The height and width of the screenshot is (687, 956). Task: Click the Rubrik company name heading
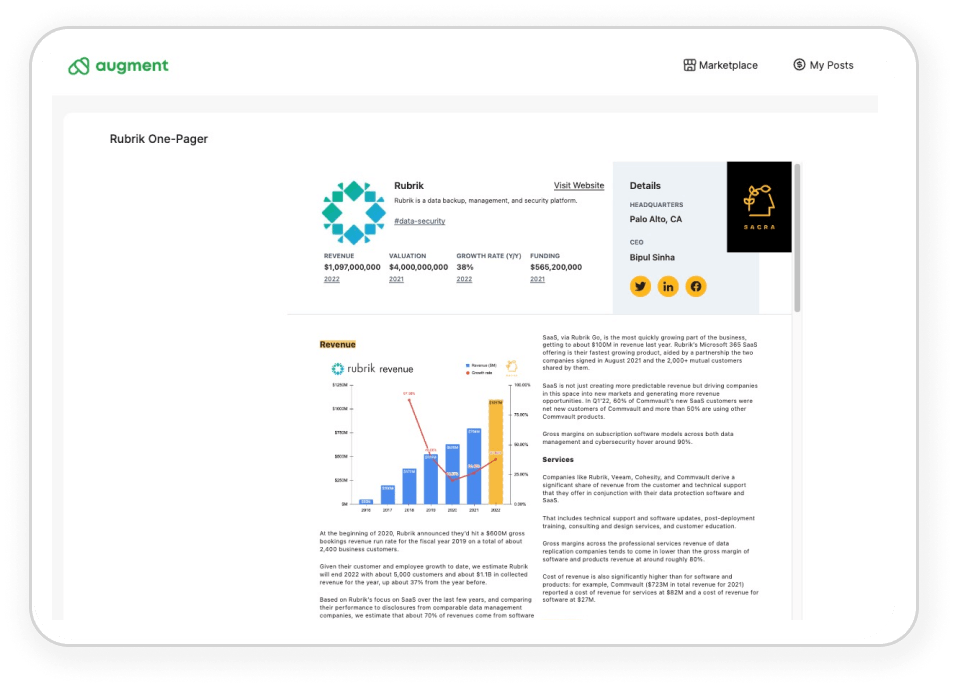point(408,186)
